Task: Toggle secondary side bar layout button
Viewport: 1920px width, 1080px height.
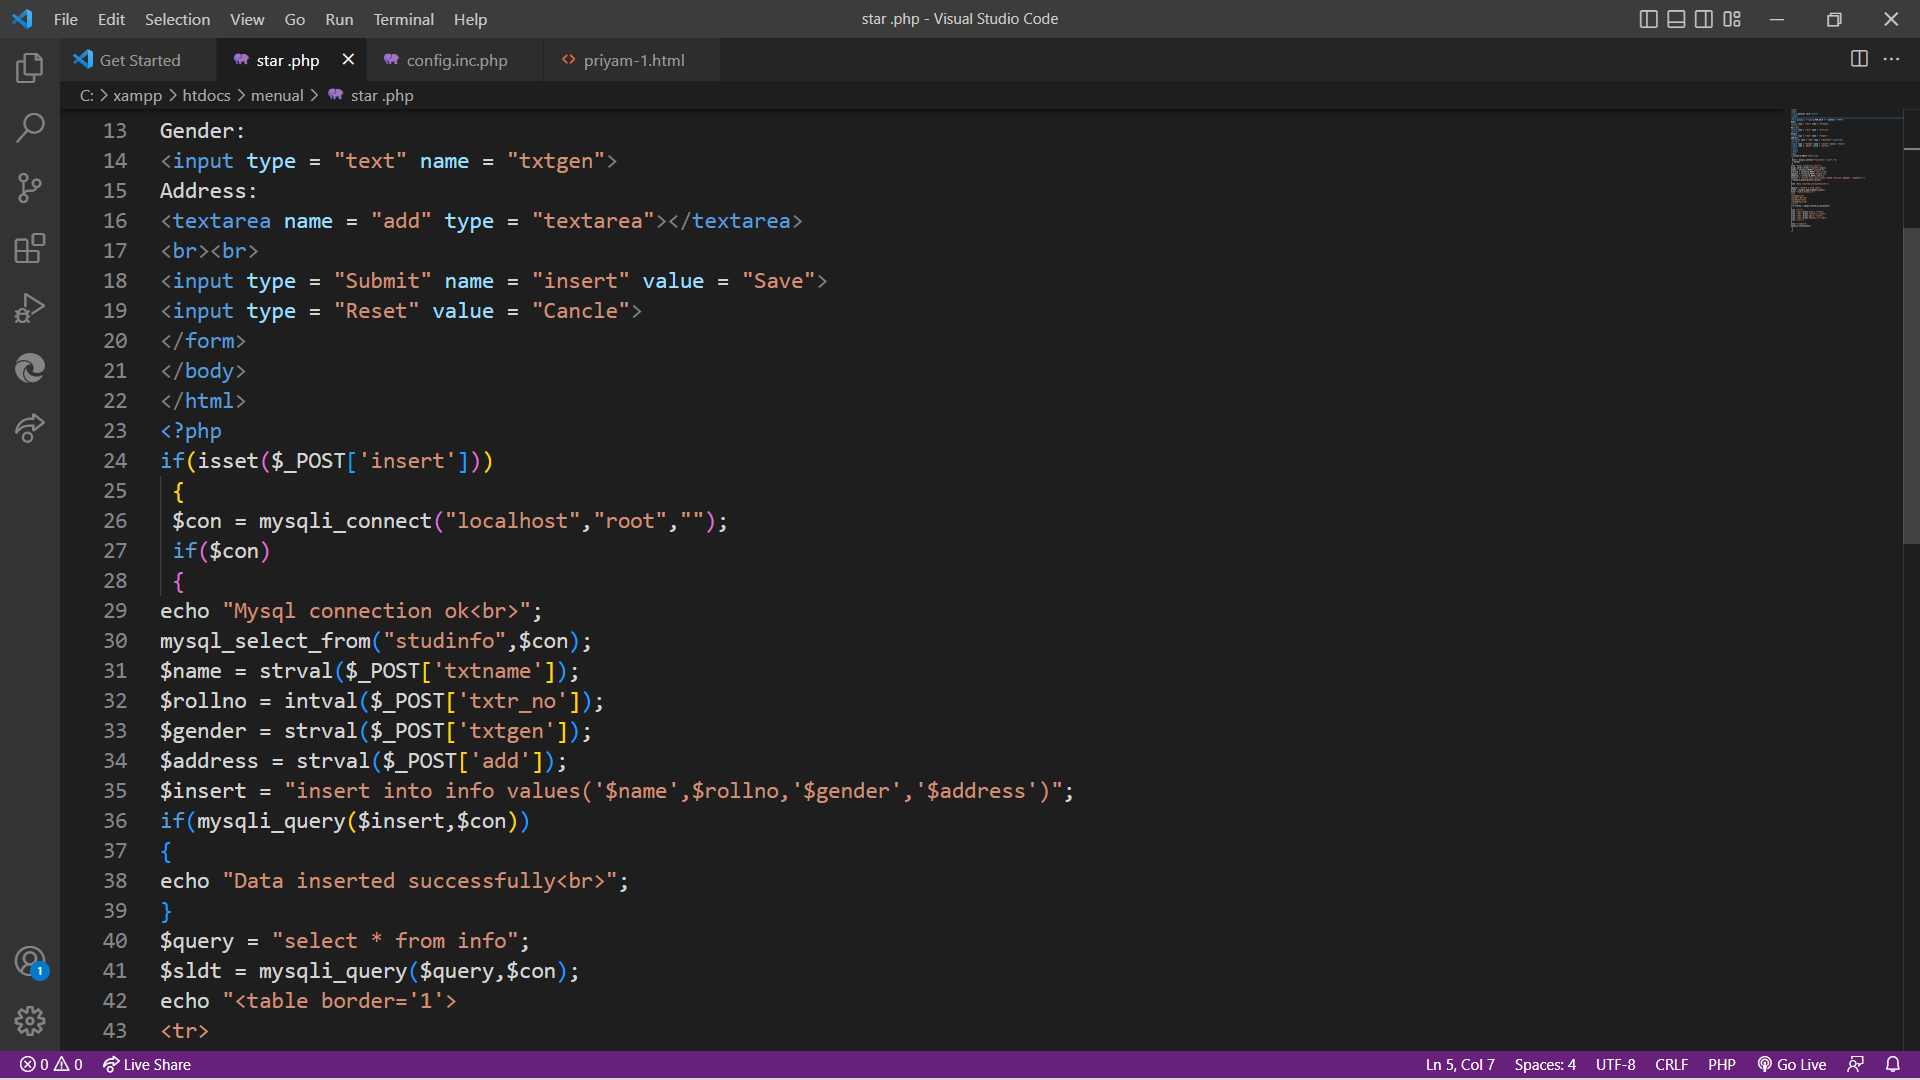Action: click(x=1704, y=19)
